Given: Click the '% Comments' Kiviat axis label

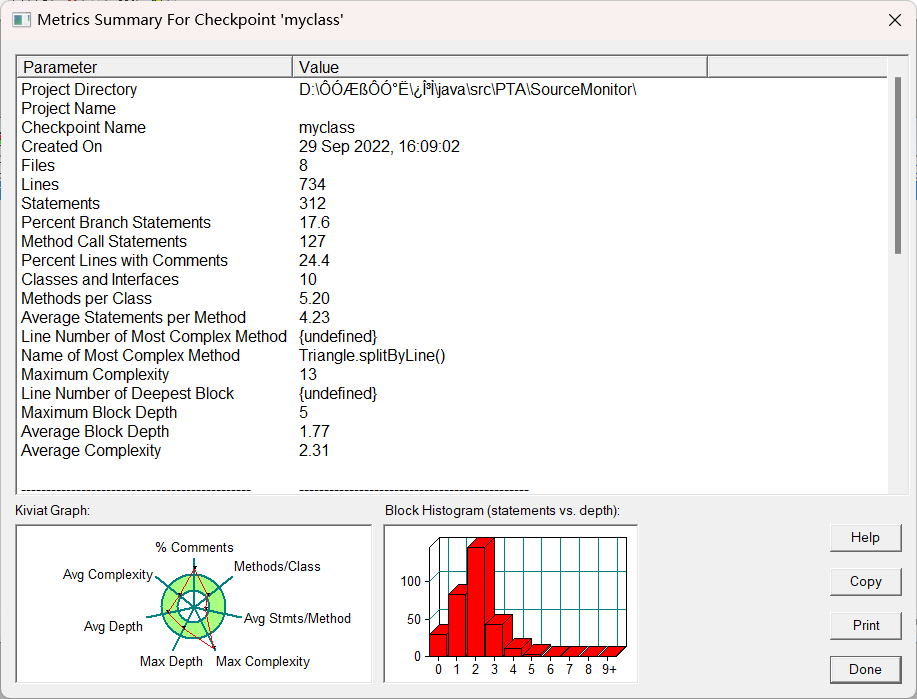Looking at the screenshot, I should point(194,548).
